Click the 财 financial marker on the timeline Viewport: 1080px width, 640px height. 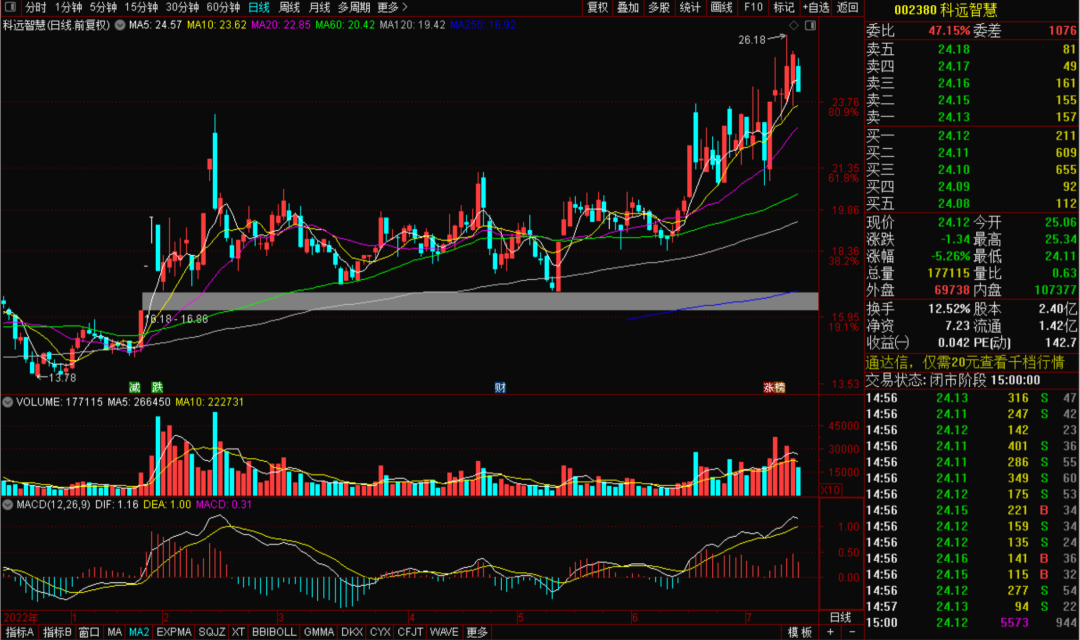click(500, 387)
